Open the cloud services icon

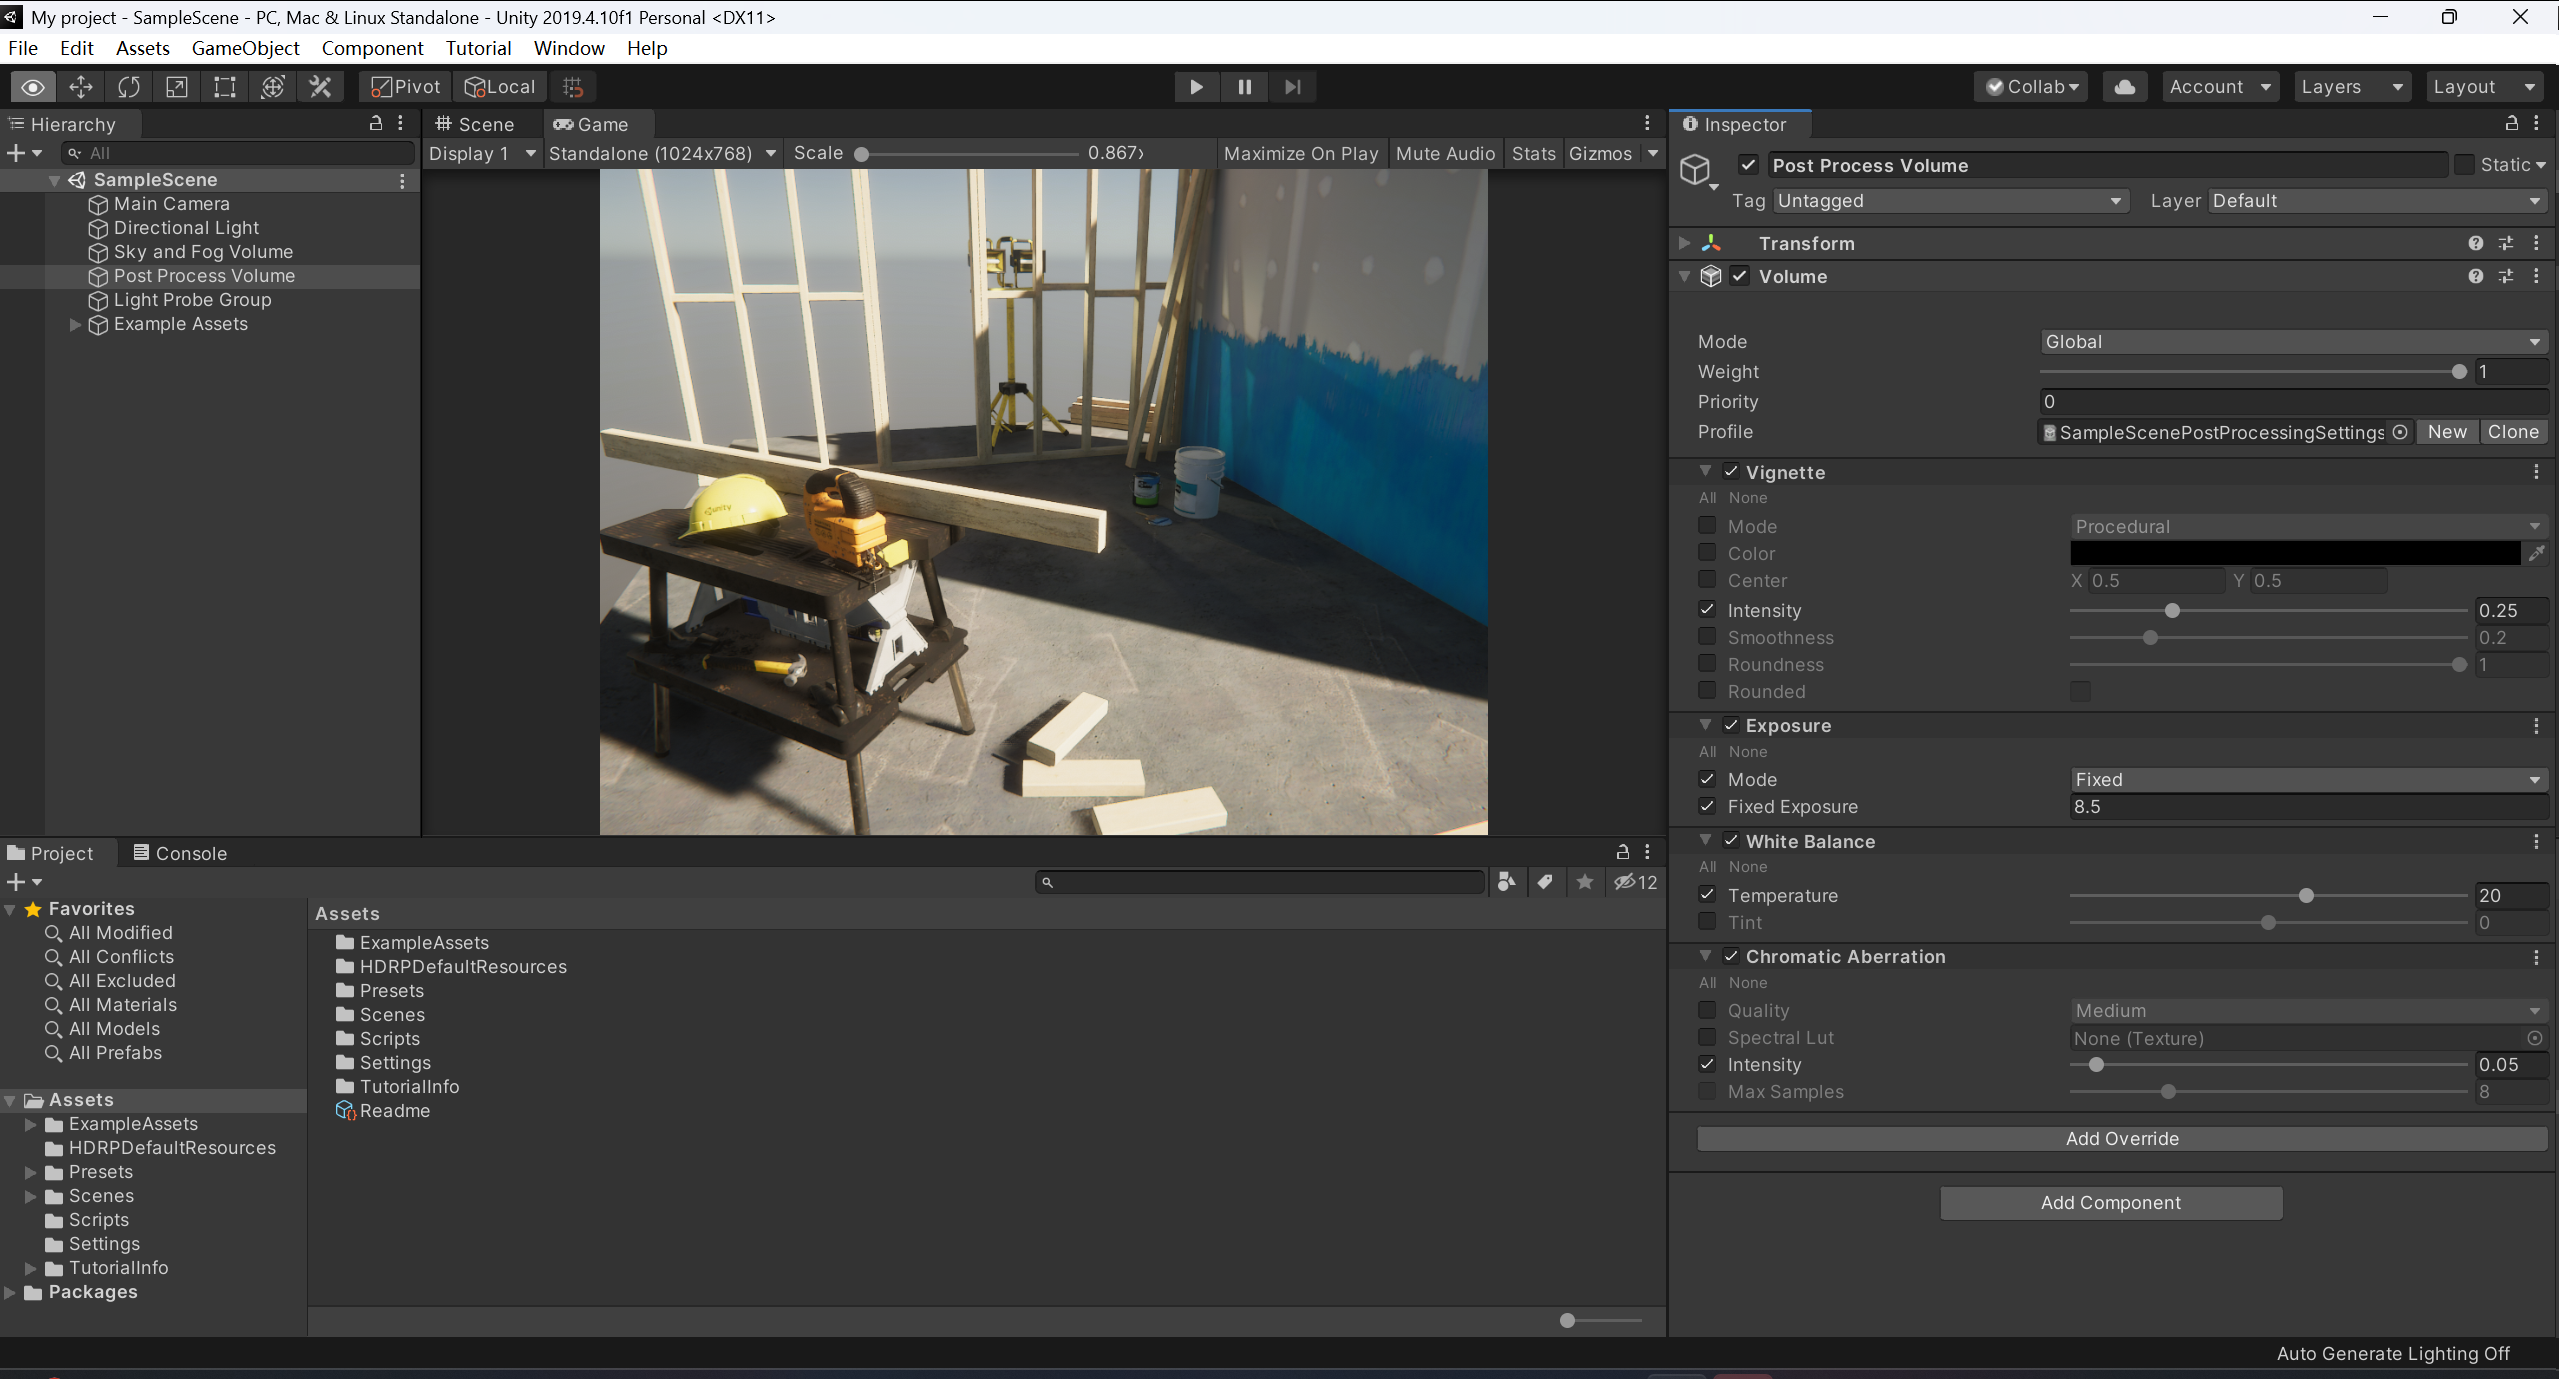point(2124,87)
